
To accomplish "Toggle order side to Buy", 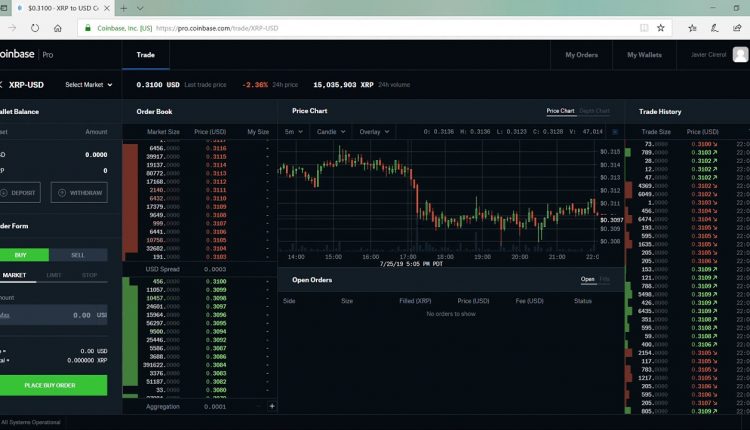I will pos(22,255).
